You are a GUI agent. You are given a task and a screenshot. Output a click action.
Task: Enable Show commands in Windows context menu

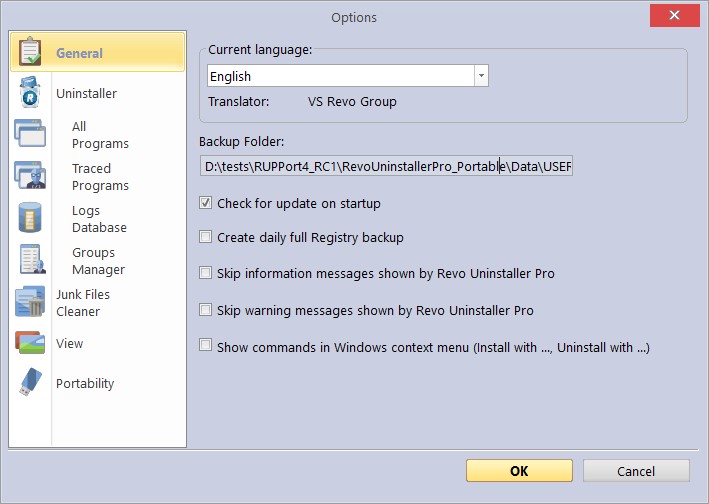click(x=205, y=345)
